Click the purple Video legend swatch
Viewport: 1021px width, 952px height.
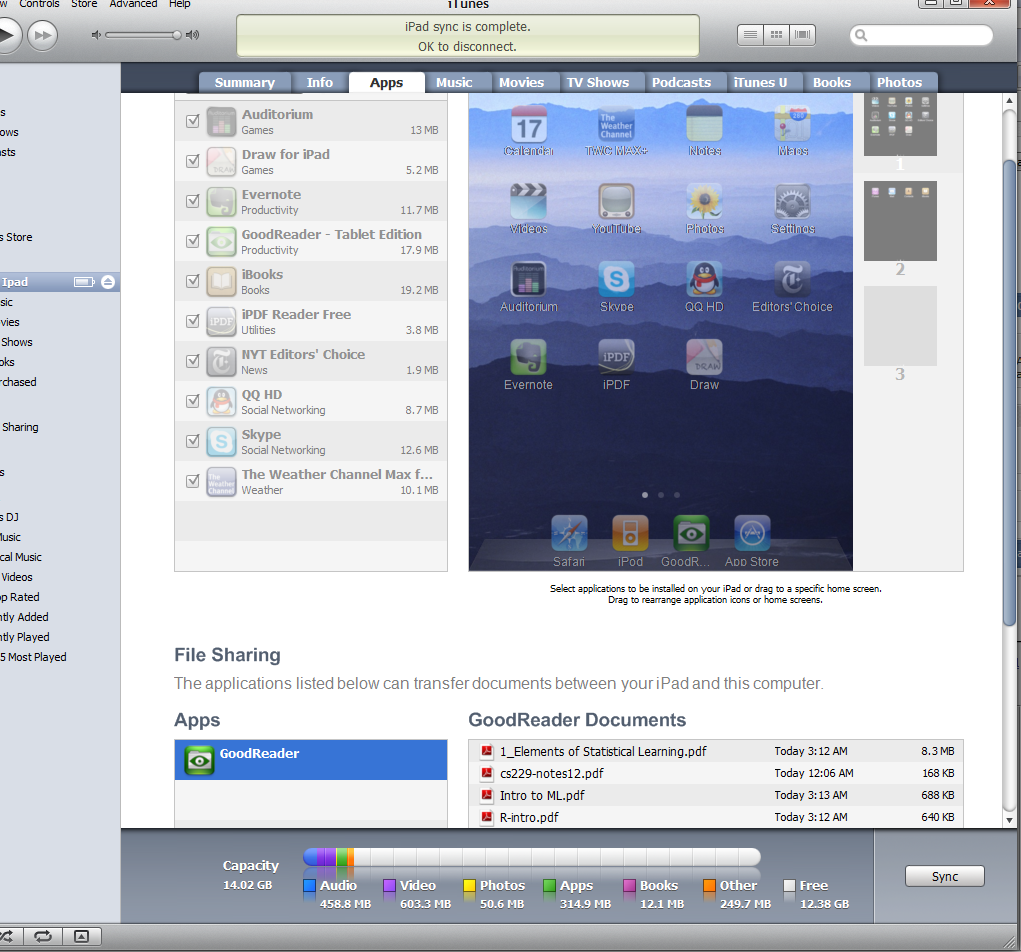click(389, 886)
